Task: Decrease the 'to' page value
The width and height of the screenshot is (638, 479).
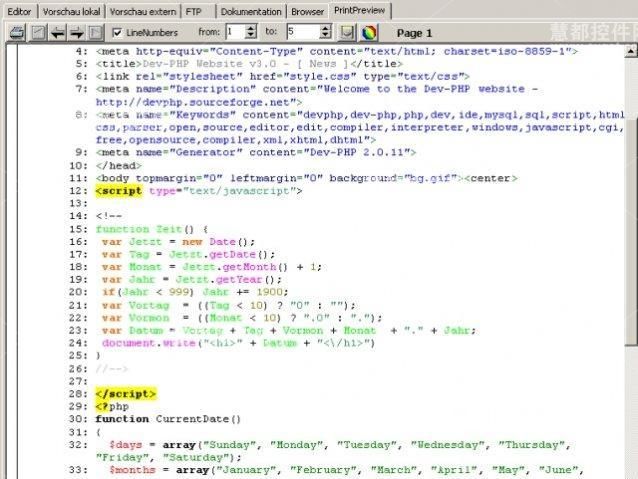Action: [326, 36]
